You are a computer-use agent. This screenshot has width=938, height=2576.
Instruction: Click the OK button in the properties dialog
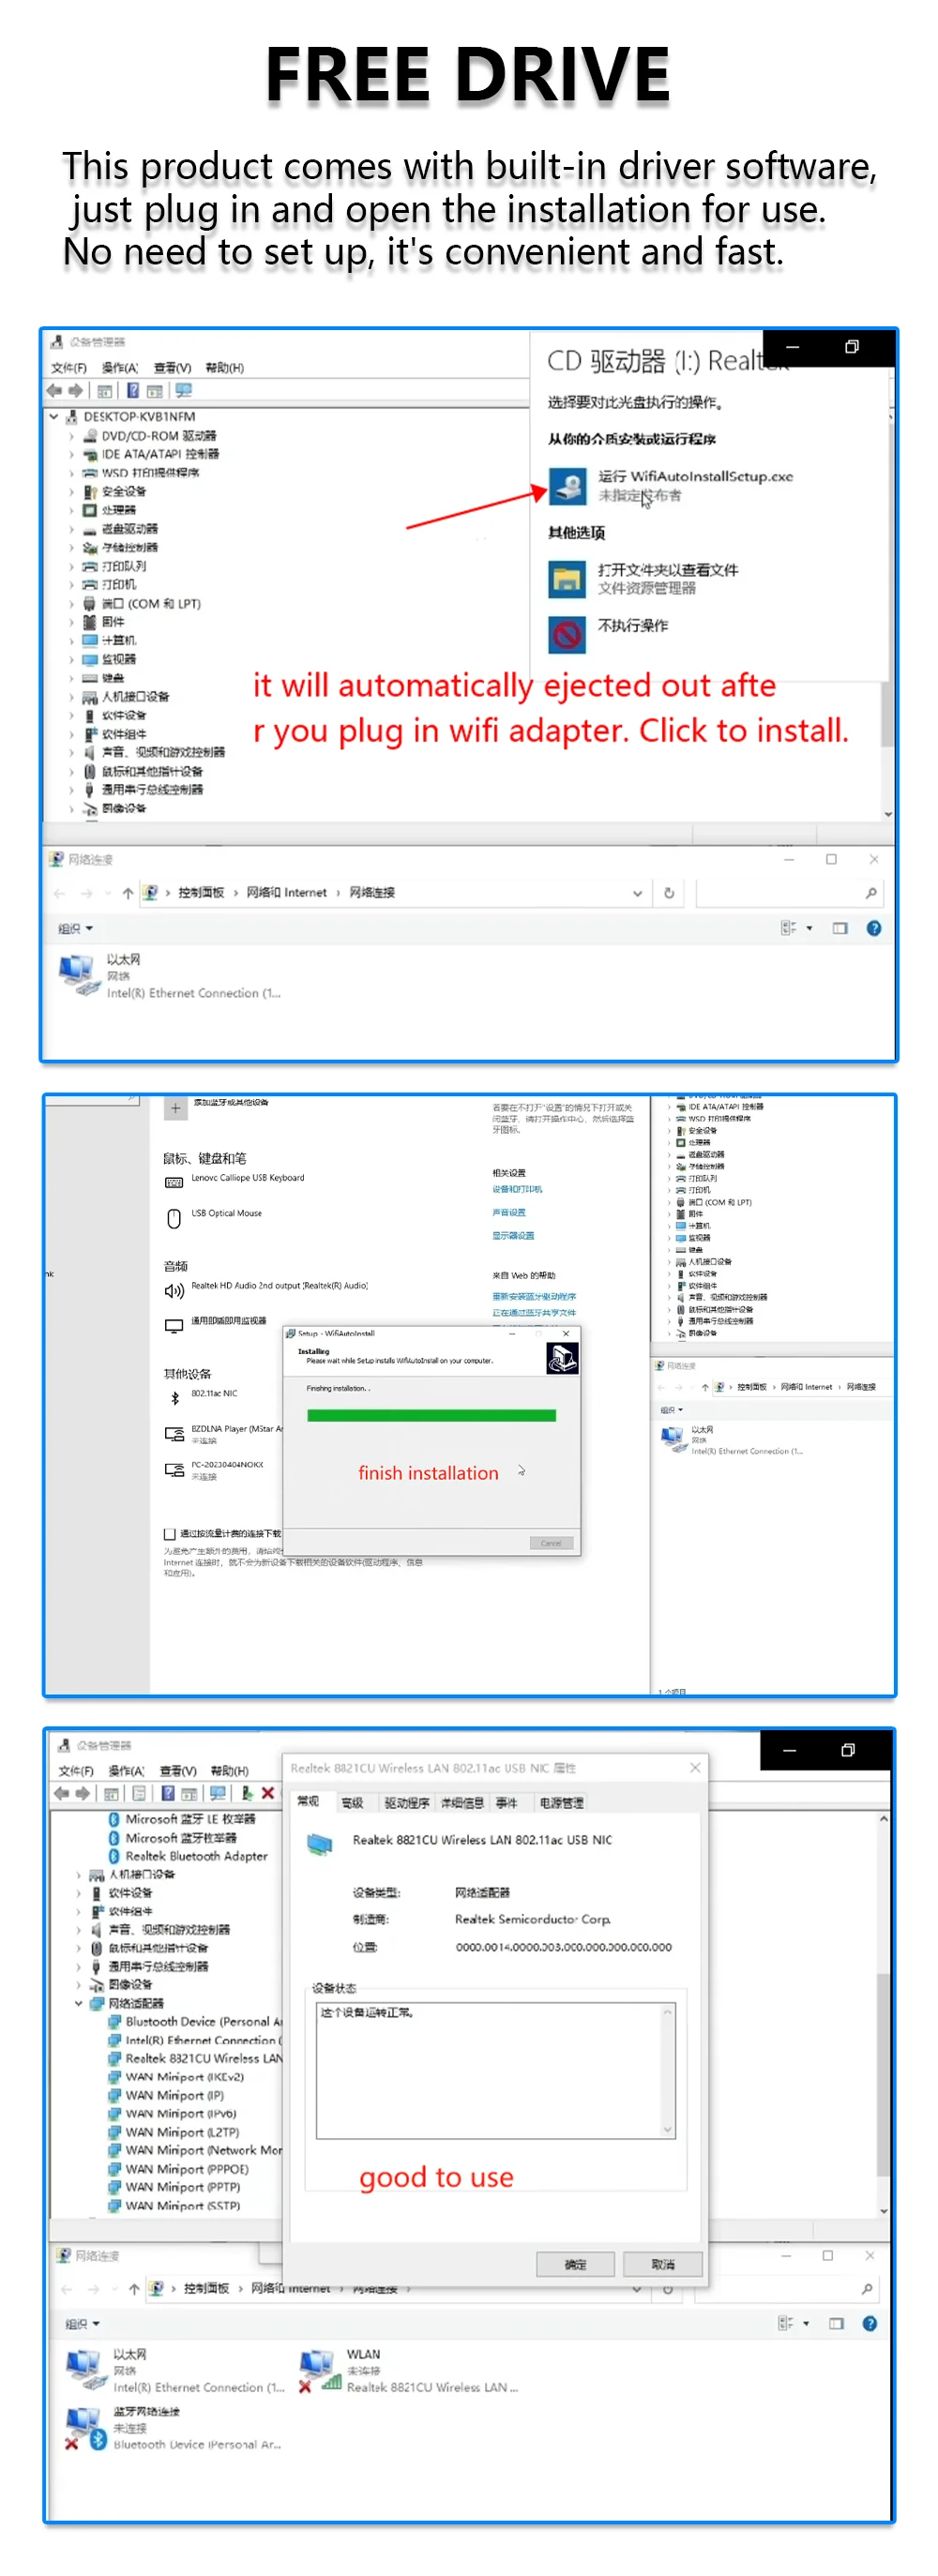coord(575,2264)
